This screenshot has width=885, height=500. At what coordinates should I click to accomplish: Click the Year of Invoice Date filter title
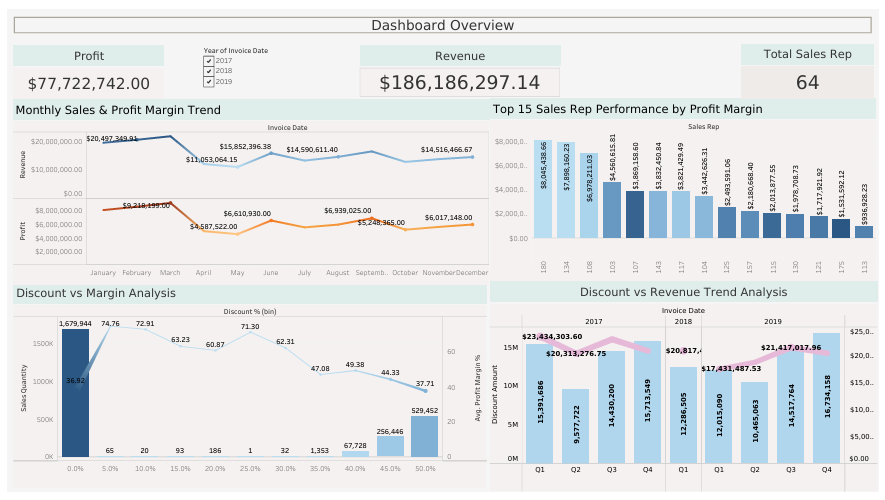[x=236, y=51]
